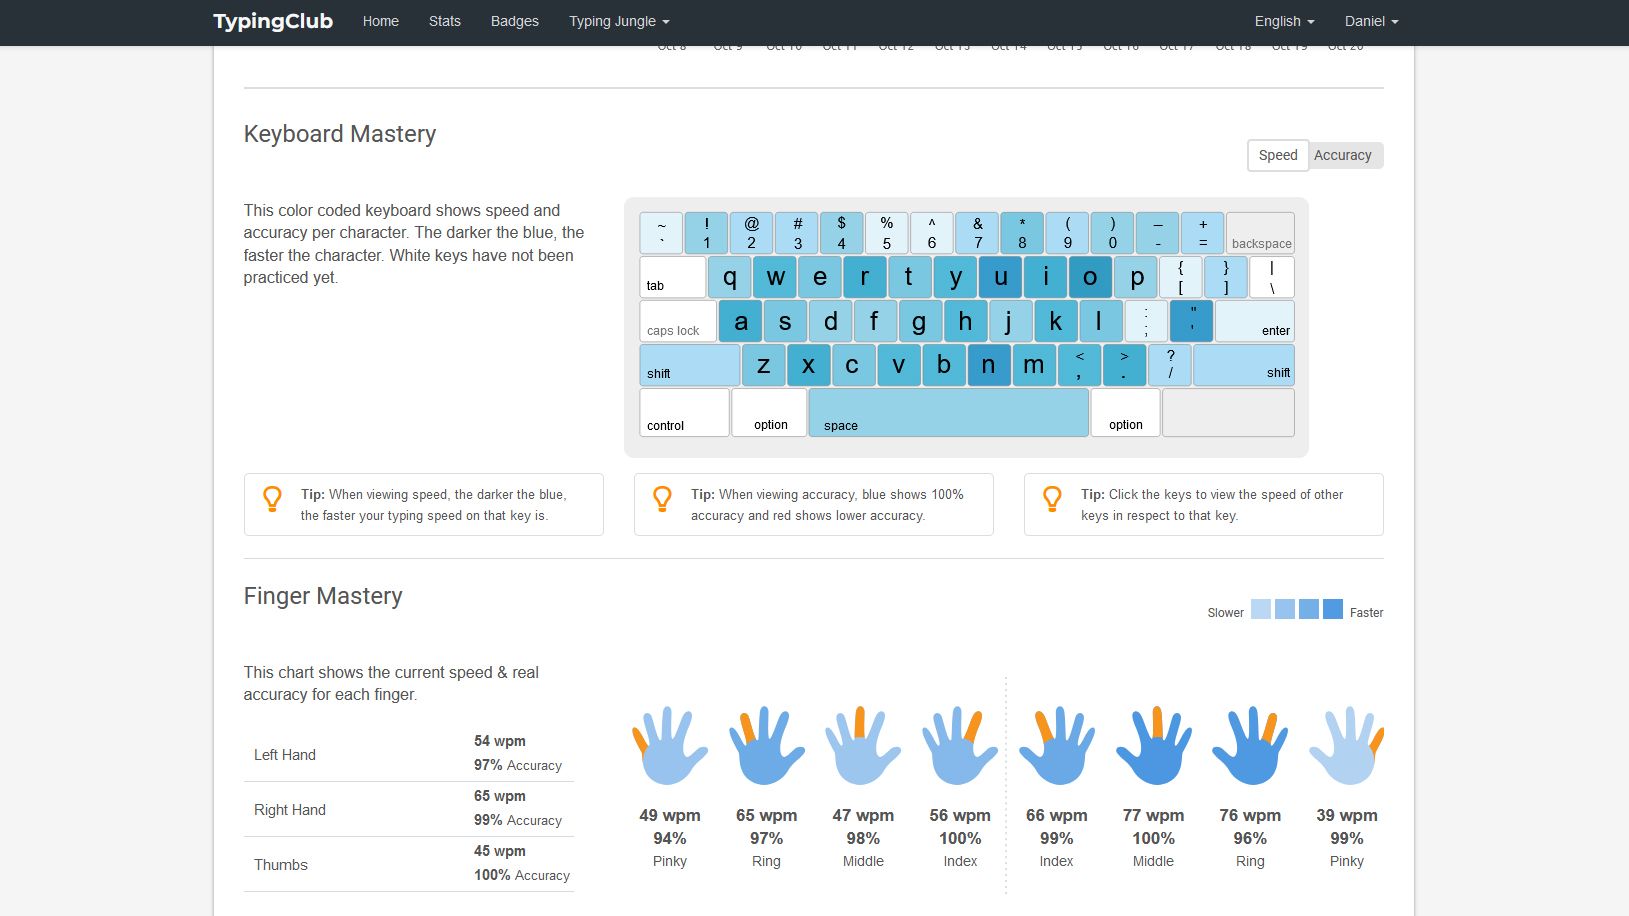Open the Typing Jungle dropdown menu

coord(619,21)
